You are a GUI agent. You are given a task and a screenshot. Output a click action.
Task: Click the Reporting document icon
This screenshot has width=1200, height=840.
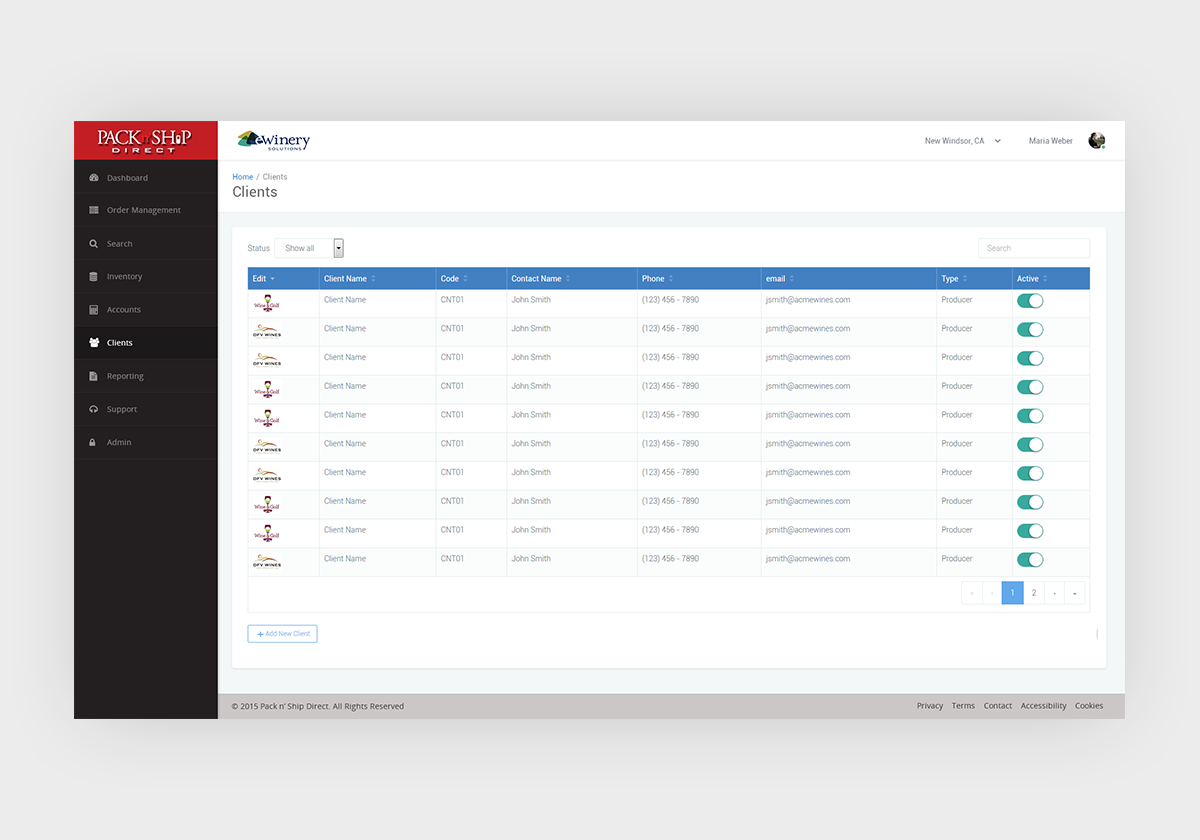pos(94,376)
